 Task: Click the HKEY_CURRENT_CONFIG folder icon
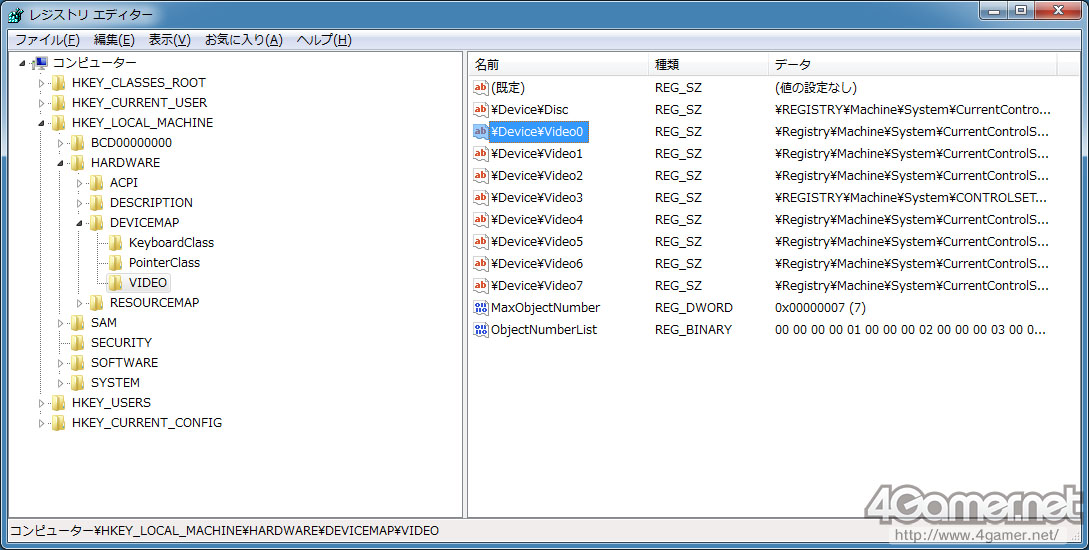tap(59, 423)
